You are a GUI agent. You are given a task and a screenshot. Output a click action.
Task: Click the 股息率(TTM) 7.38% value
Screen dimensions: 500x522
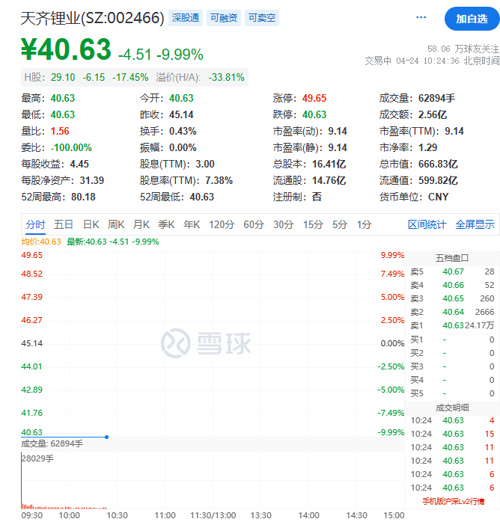point(219,180)
